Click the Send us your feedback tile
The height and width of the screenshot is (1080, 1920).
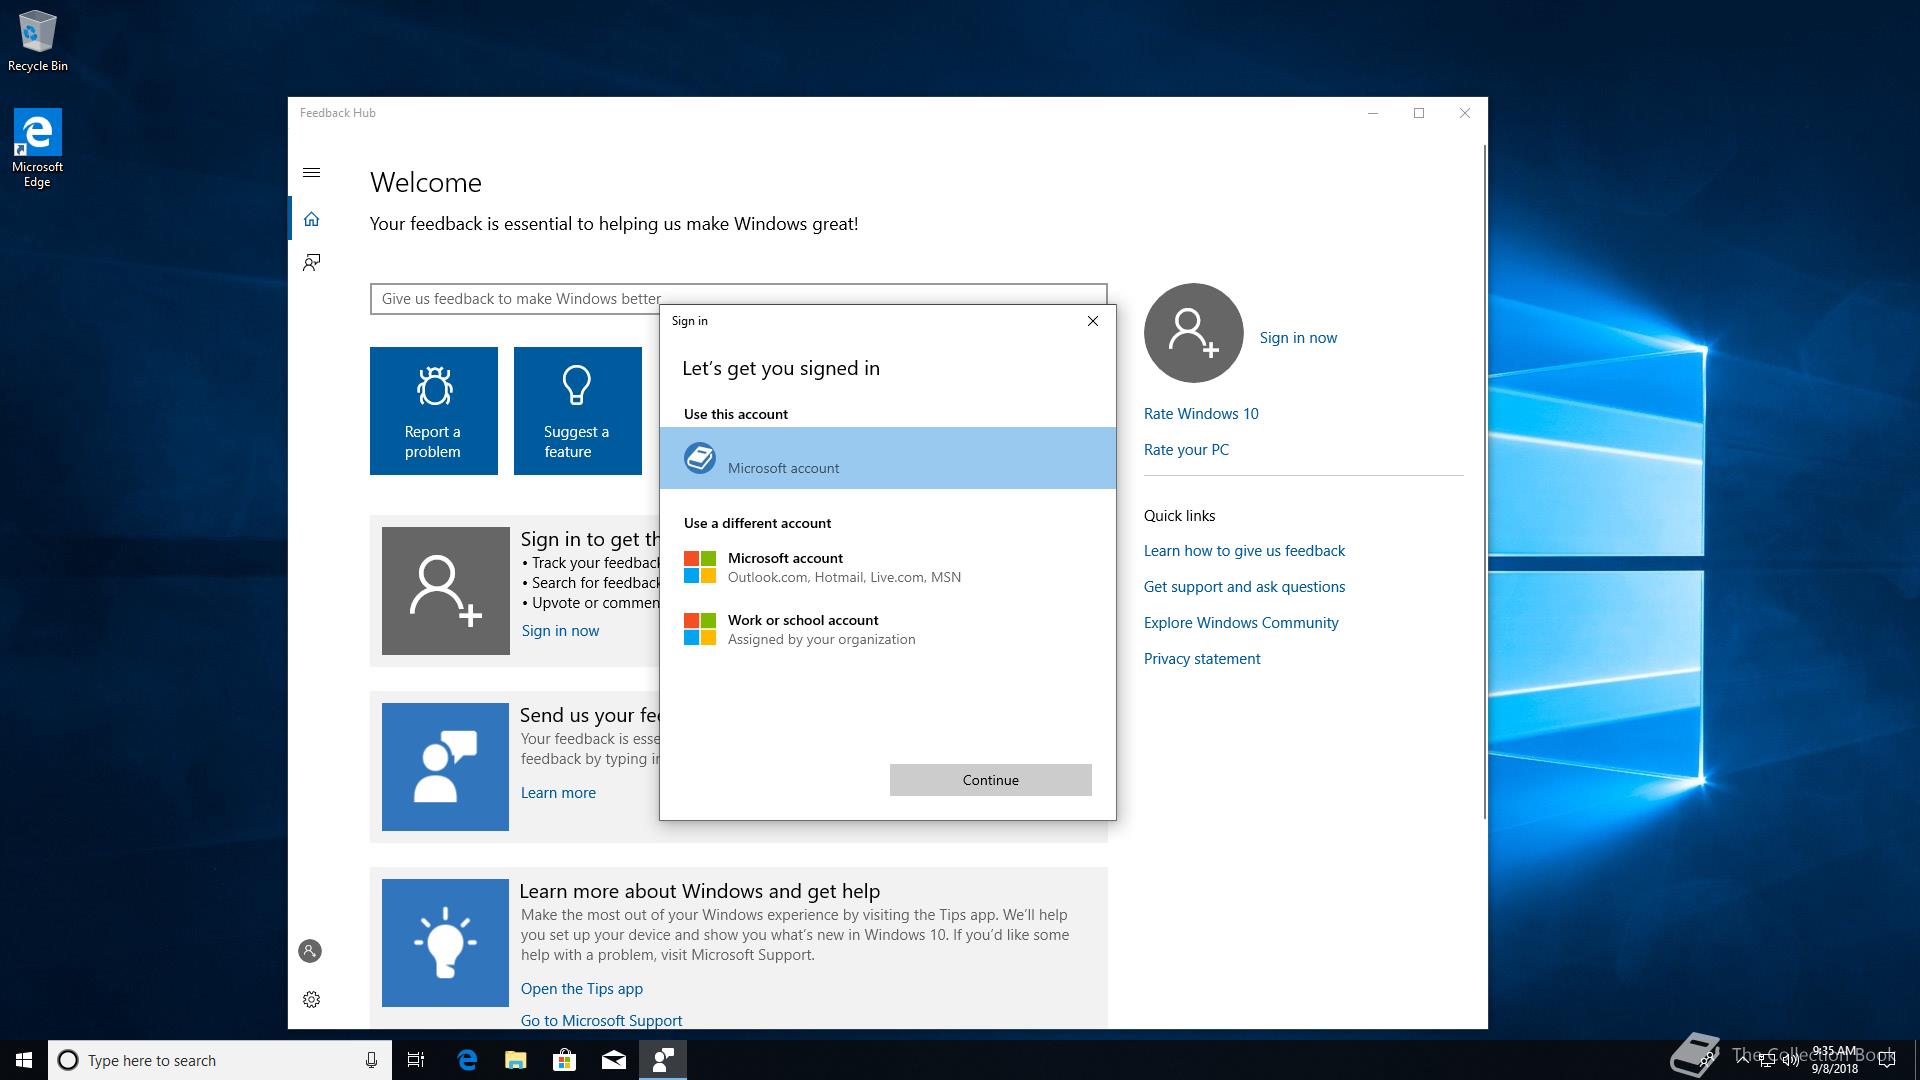coord(445,767)
